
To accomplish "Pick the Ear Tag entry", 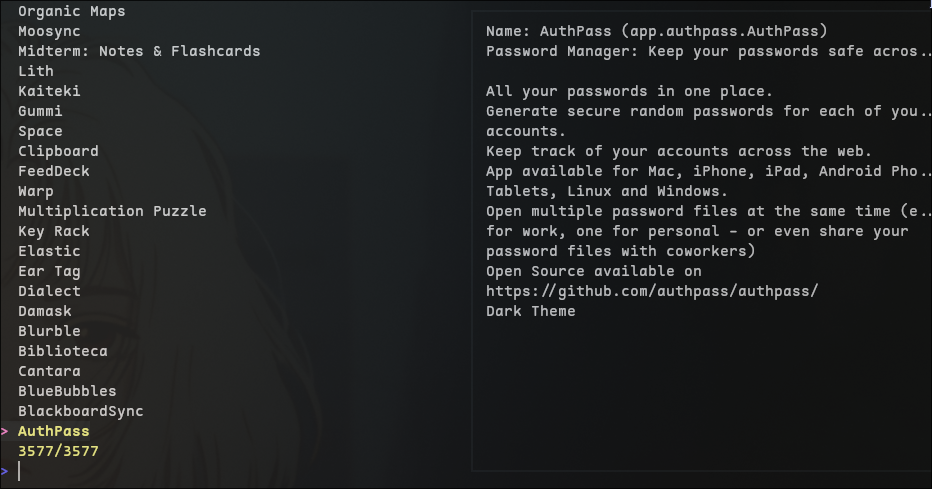I will [49, 271].
